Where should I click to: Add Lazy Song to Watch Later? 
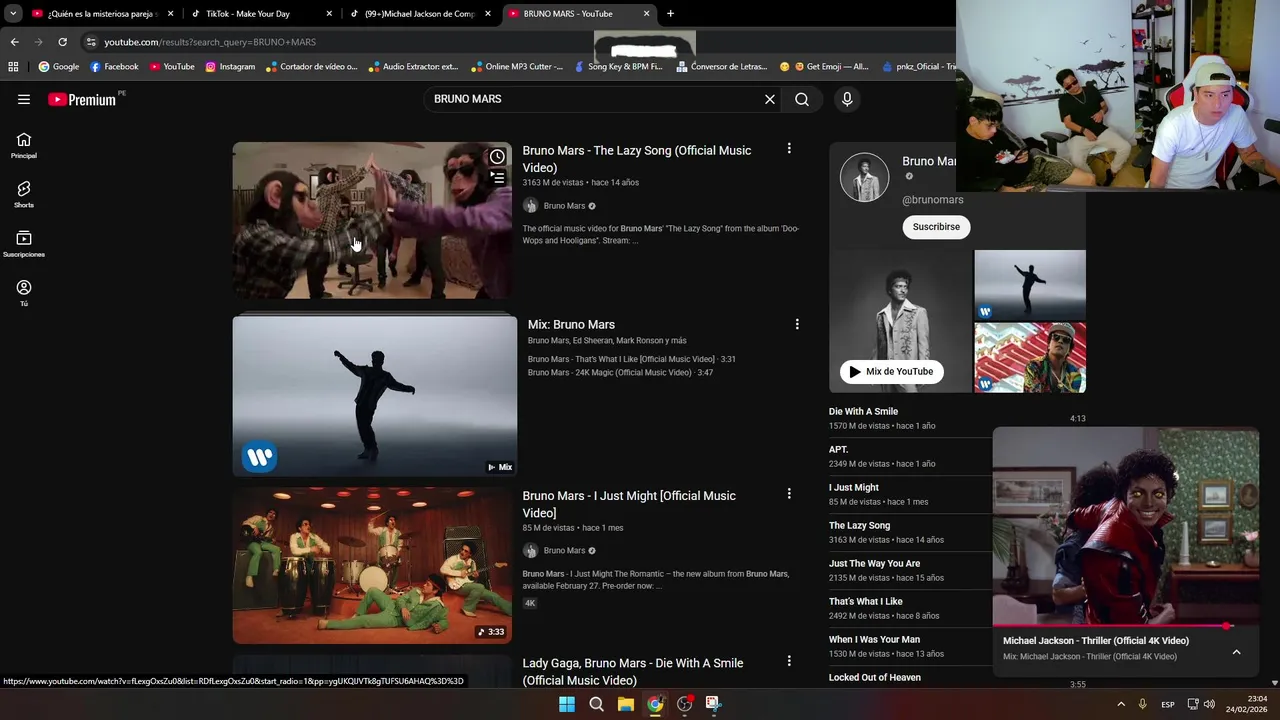click(497, 157)
